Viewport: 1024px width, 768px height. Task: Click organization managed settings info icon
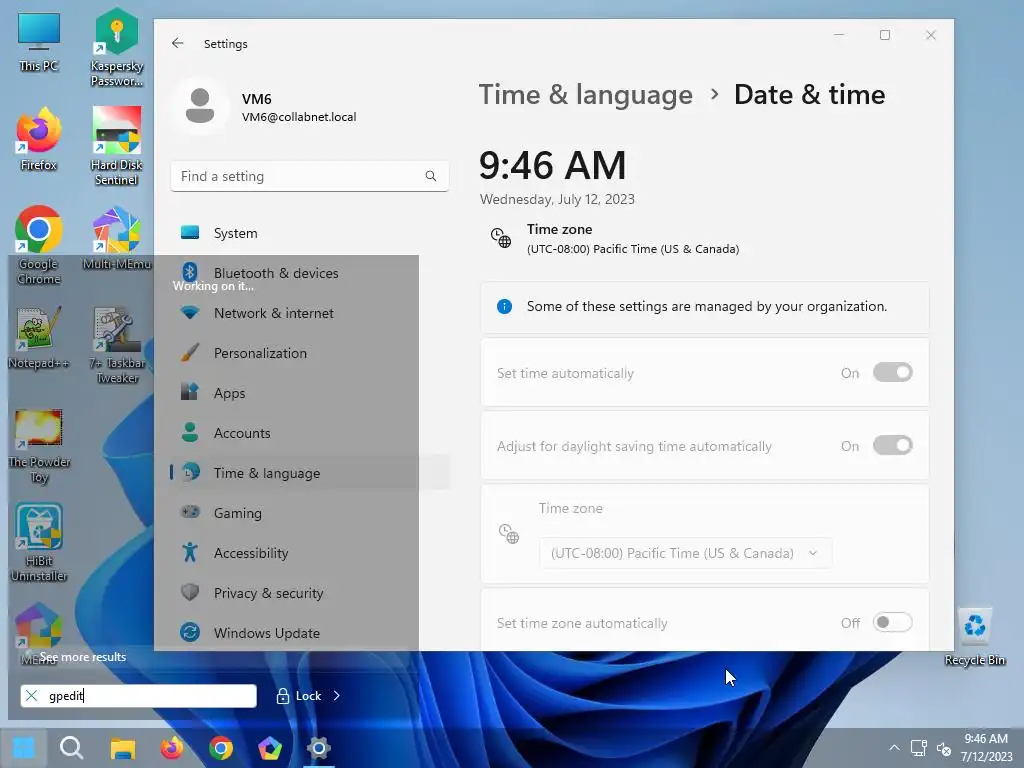click(504, 306)
